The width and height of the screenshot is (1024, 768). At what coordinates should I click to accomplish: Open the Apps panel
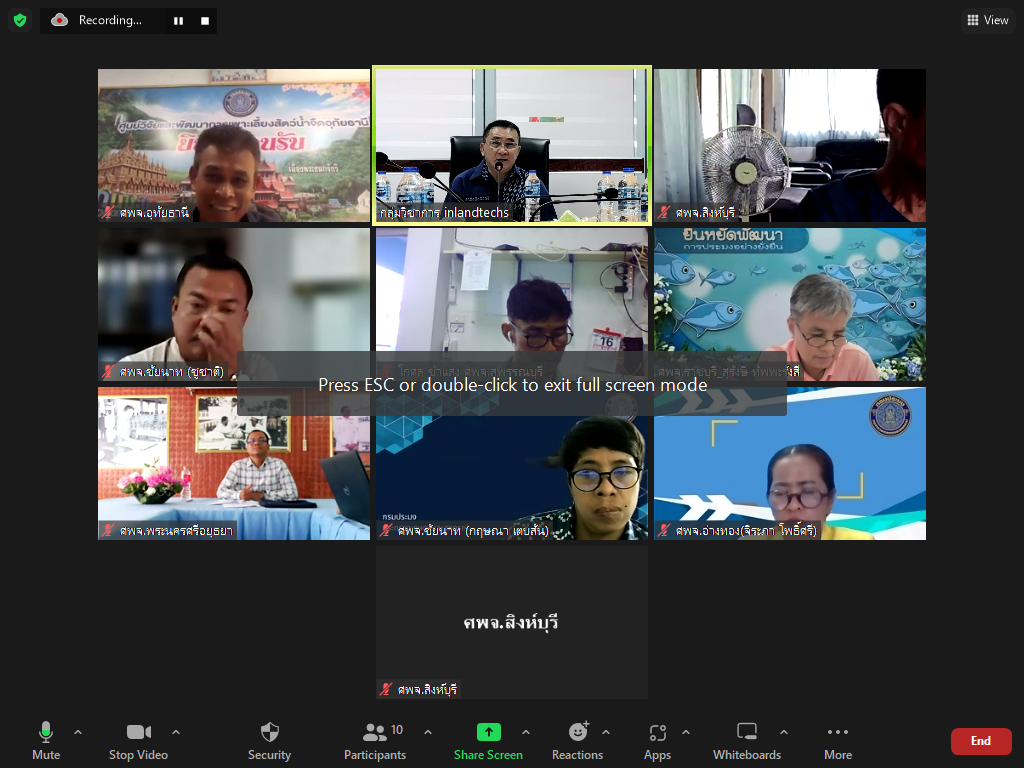click(658, 741)
